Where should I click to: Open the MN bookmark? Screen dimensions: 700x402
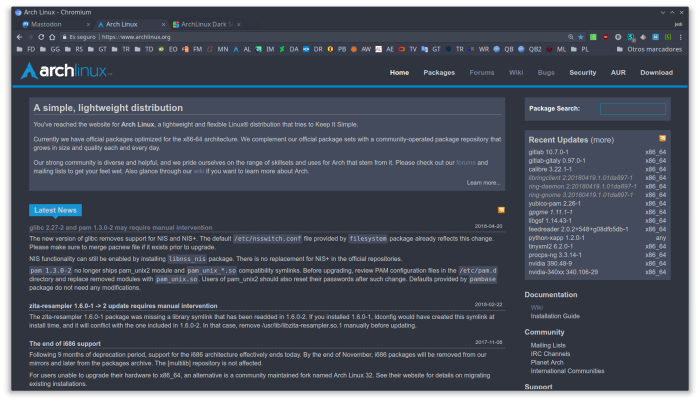coord(217,50)
